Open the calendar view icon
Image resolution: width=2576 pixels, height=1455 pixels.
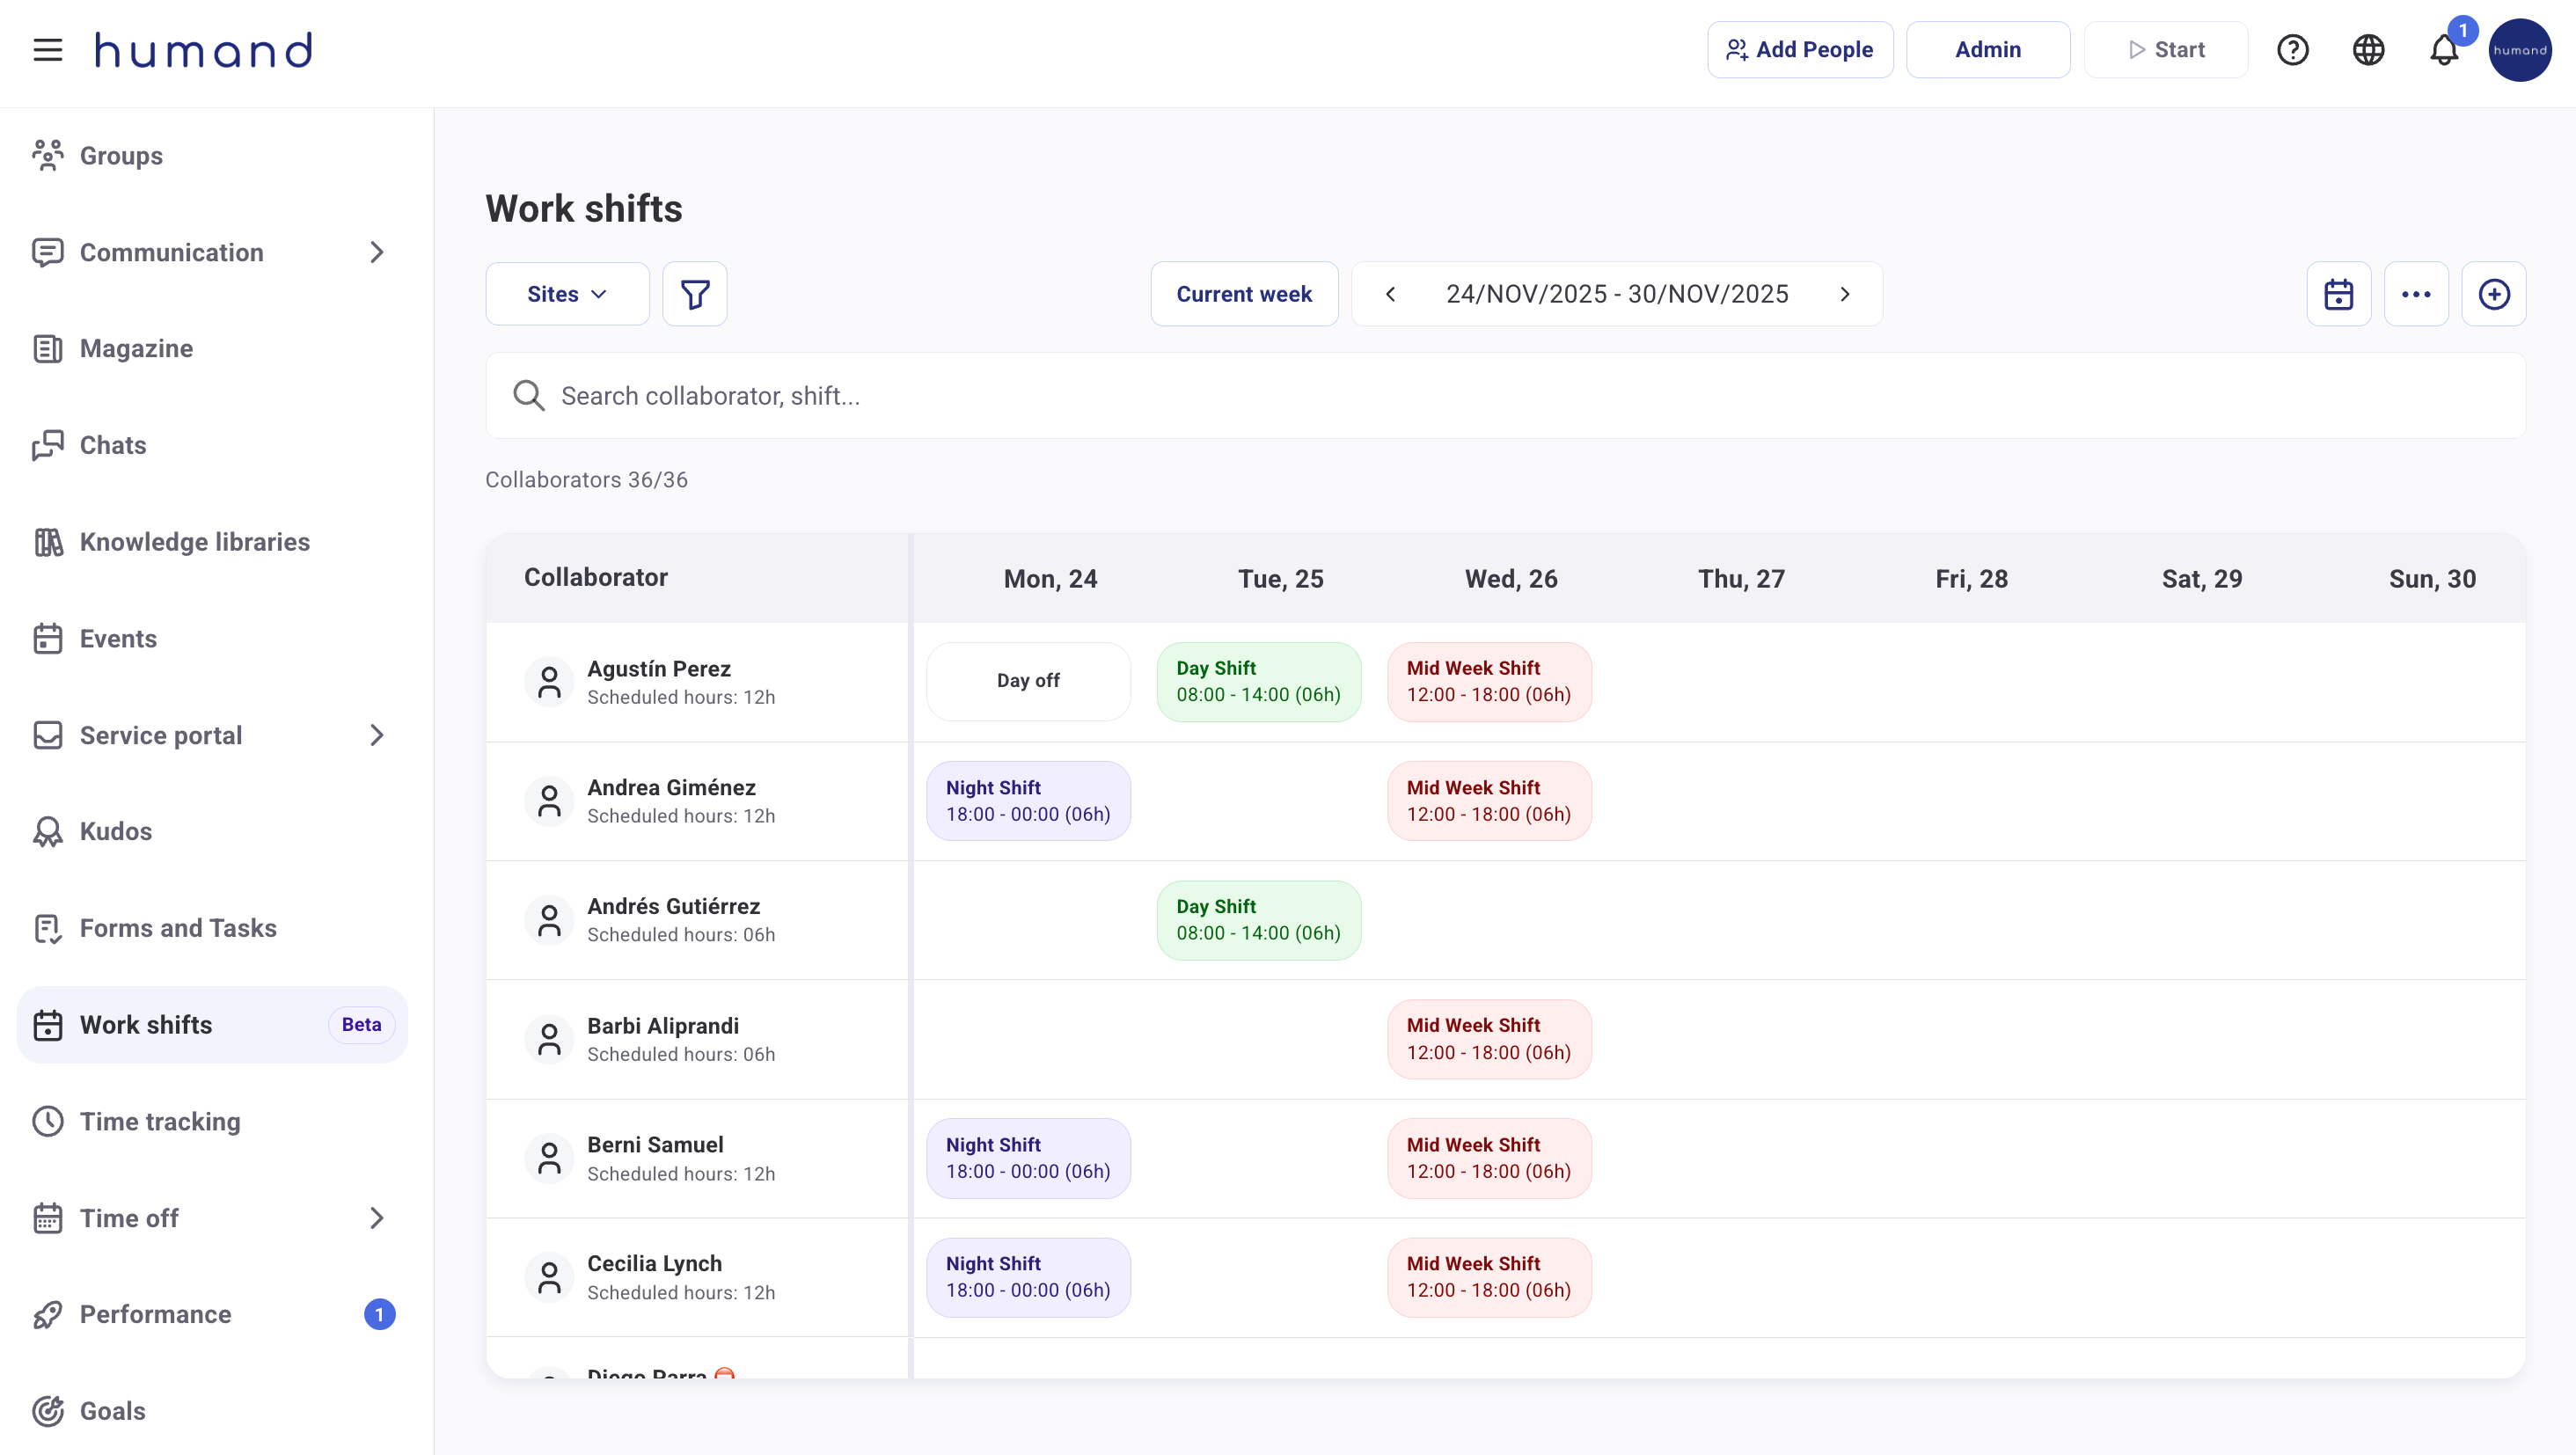pos(2338,294)
